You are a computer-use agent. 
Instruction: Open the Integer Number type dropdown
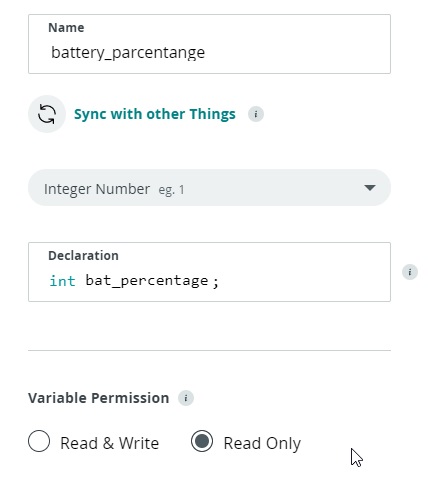(209, 188)
